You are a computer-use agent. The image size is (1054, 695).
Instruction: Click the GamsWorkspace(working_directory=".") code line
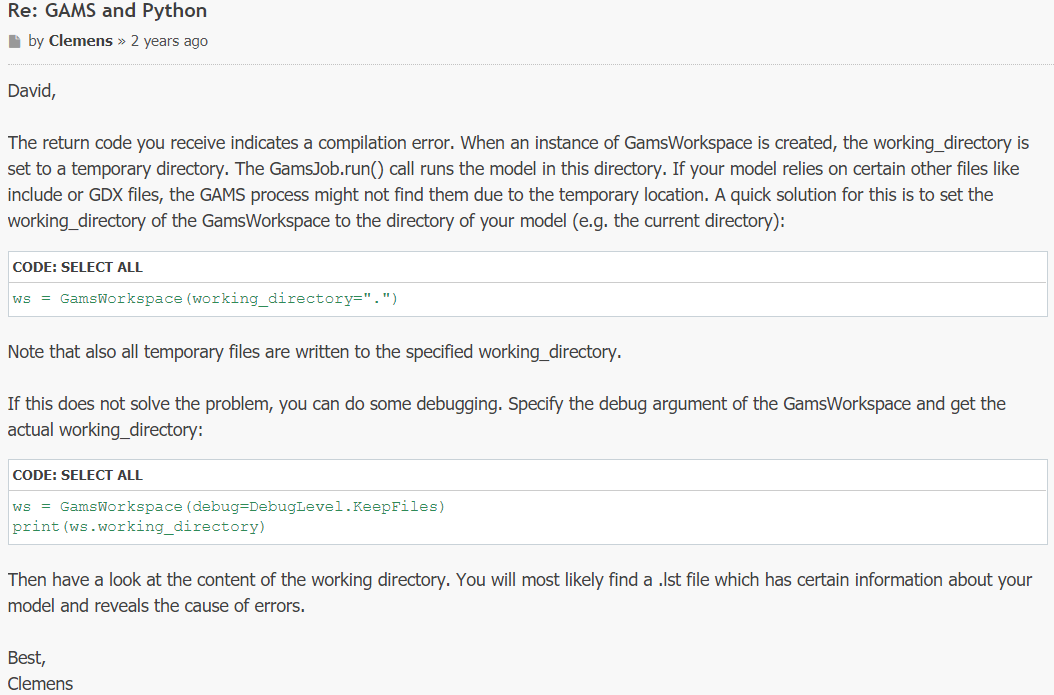tap(205, 298)
